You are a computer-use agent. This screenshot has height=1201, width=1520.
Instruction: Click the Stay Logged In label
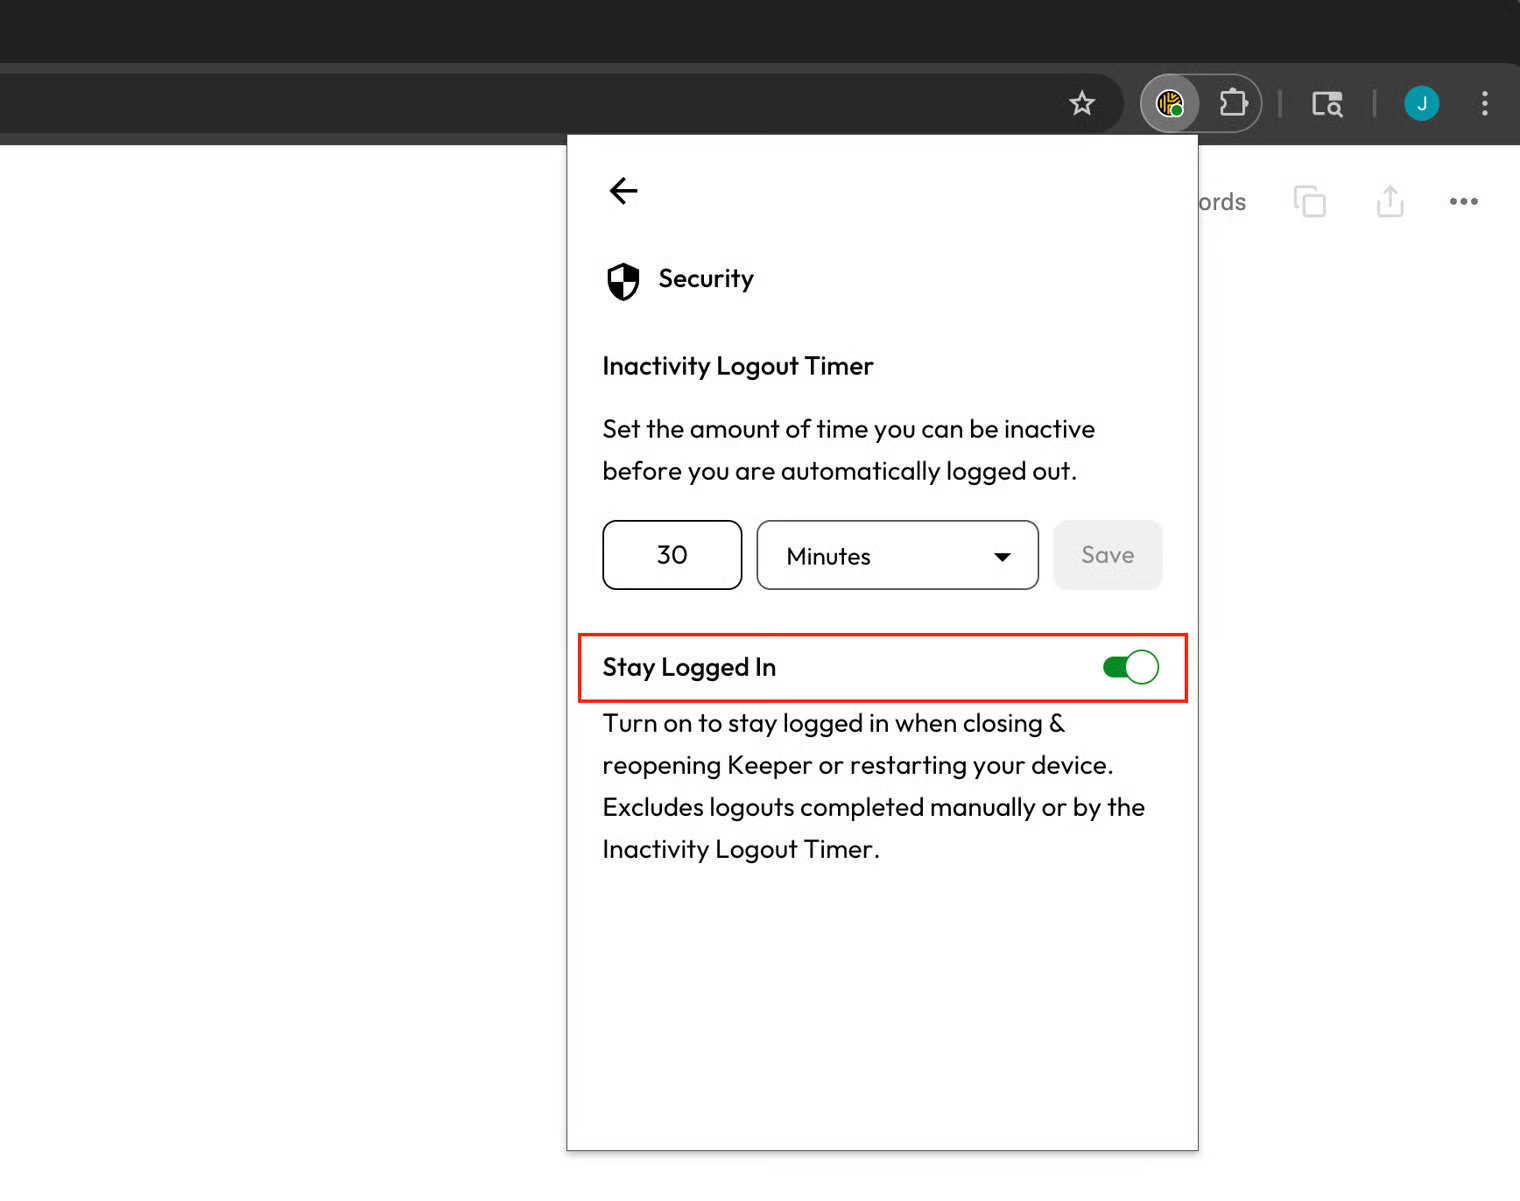[x=689, y=667]
